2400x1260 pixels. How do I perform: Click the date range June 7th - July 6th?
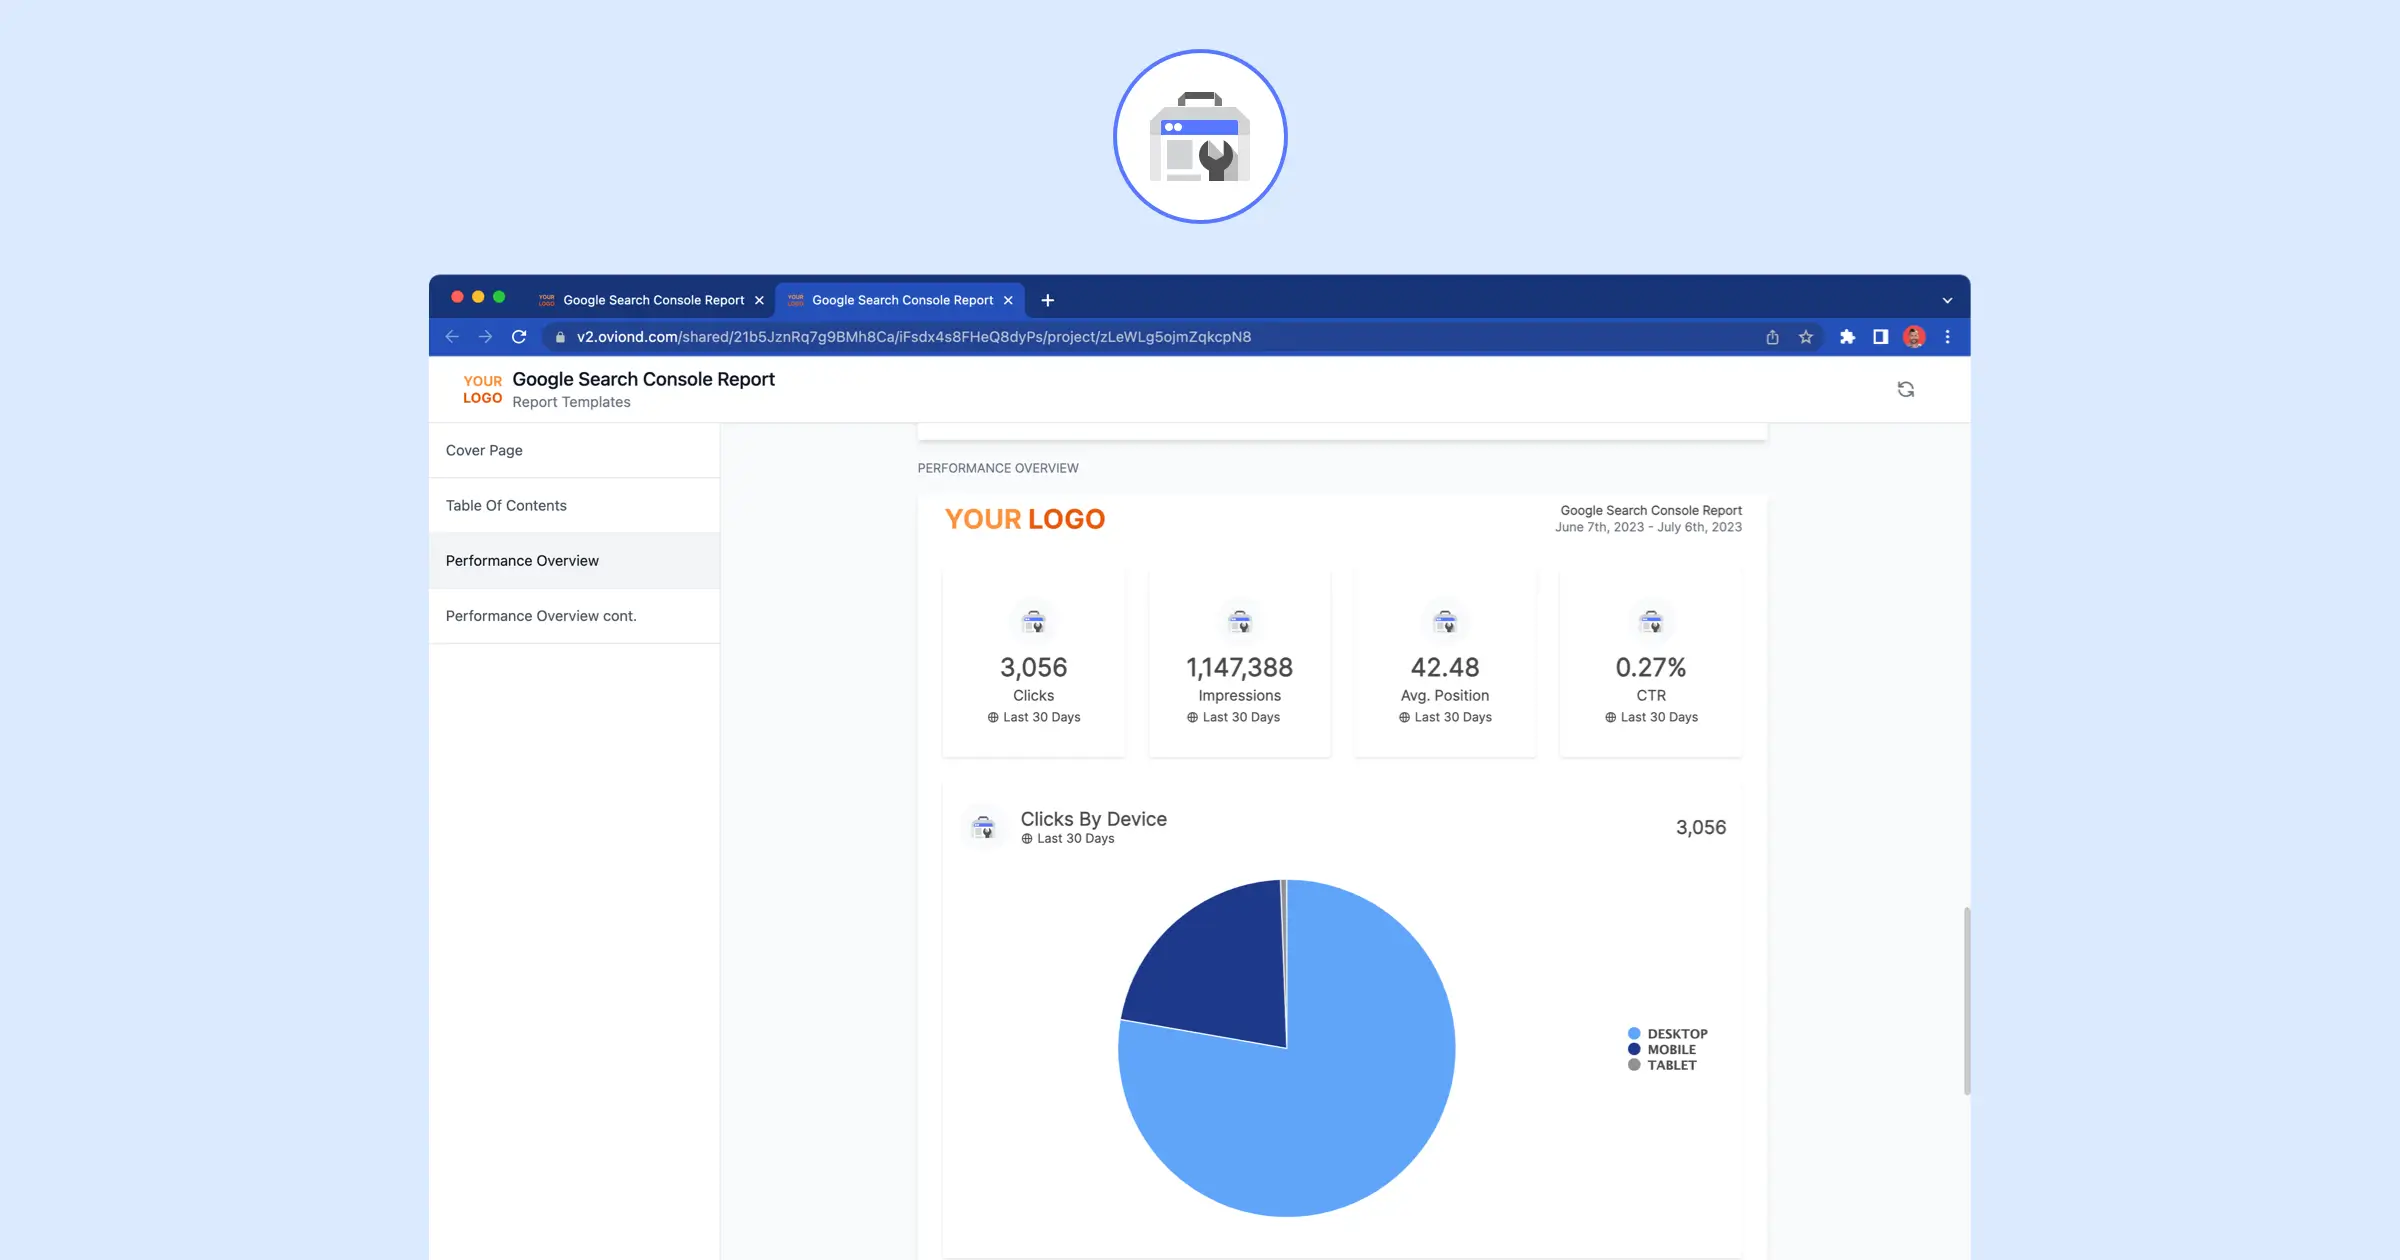pos(1648,527)
